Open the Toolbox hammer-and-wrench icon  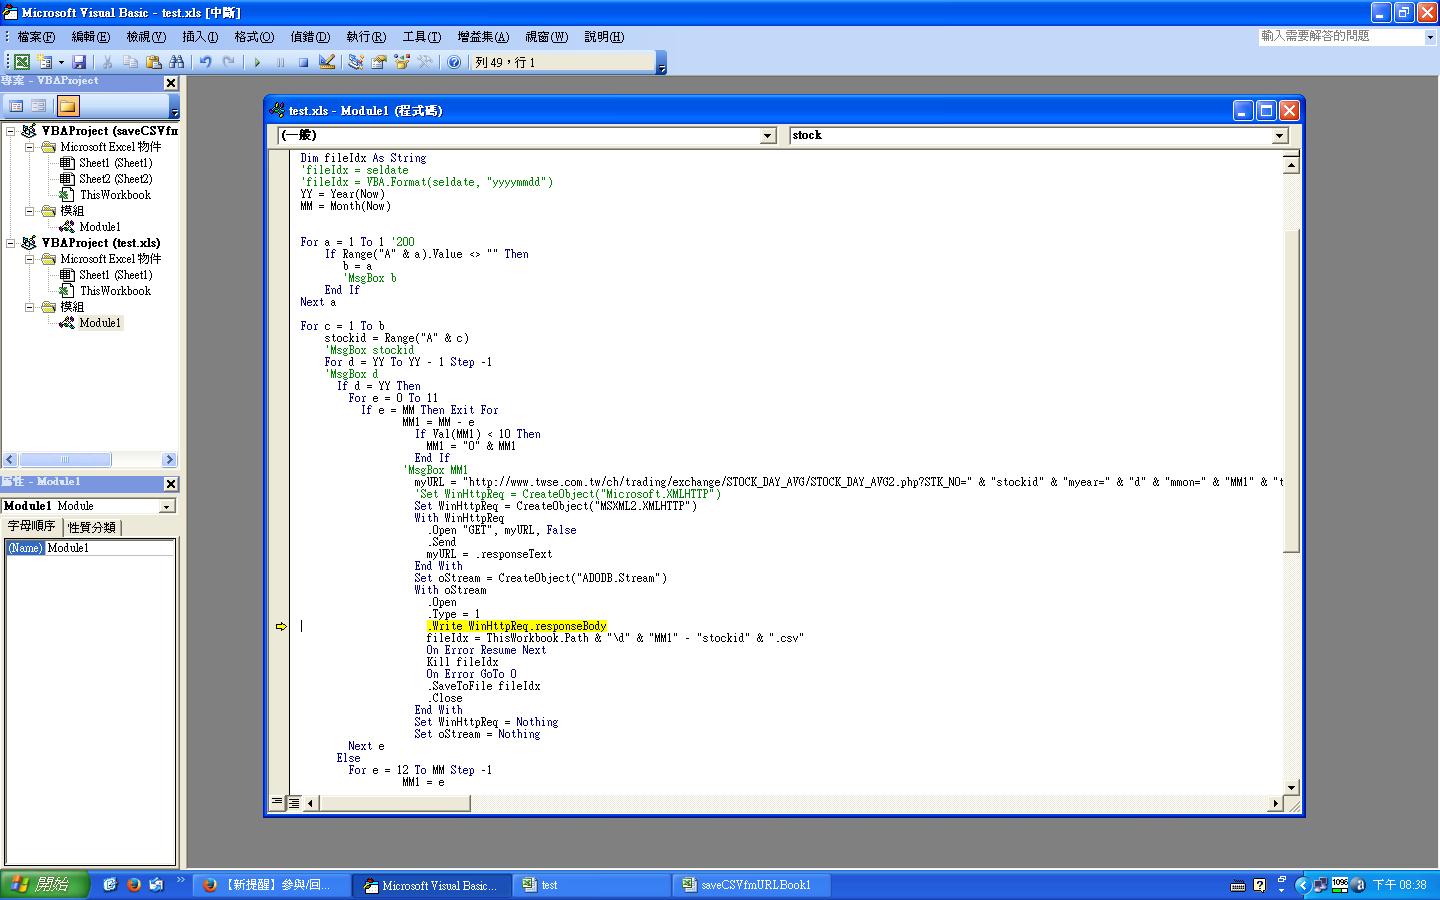click(x=426, y=62)
